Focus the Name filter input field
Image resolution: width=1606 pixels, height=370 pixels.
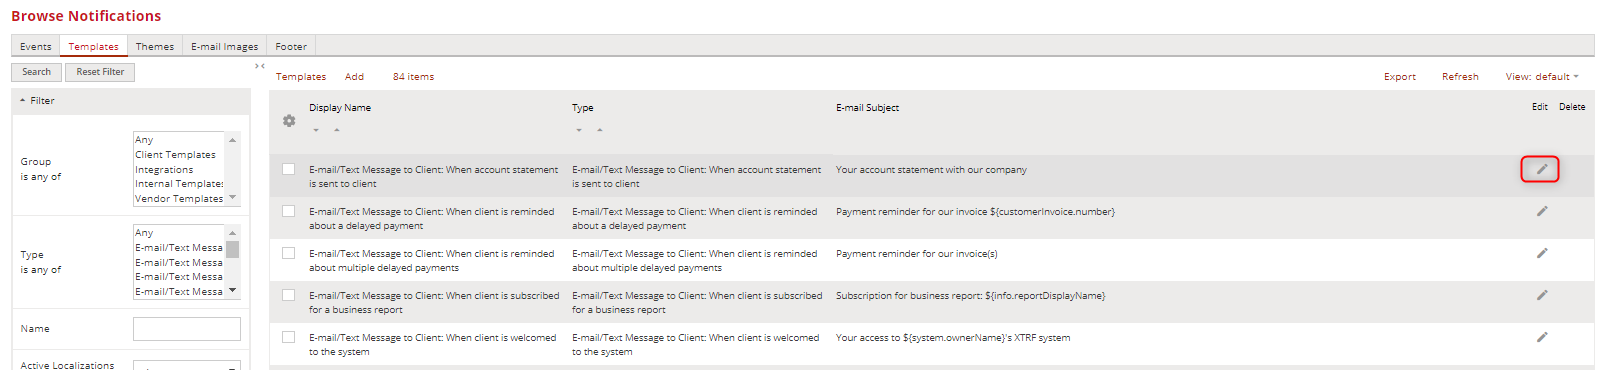[187, 329]
